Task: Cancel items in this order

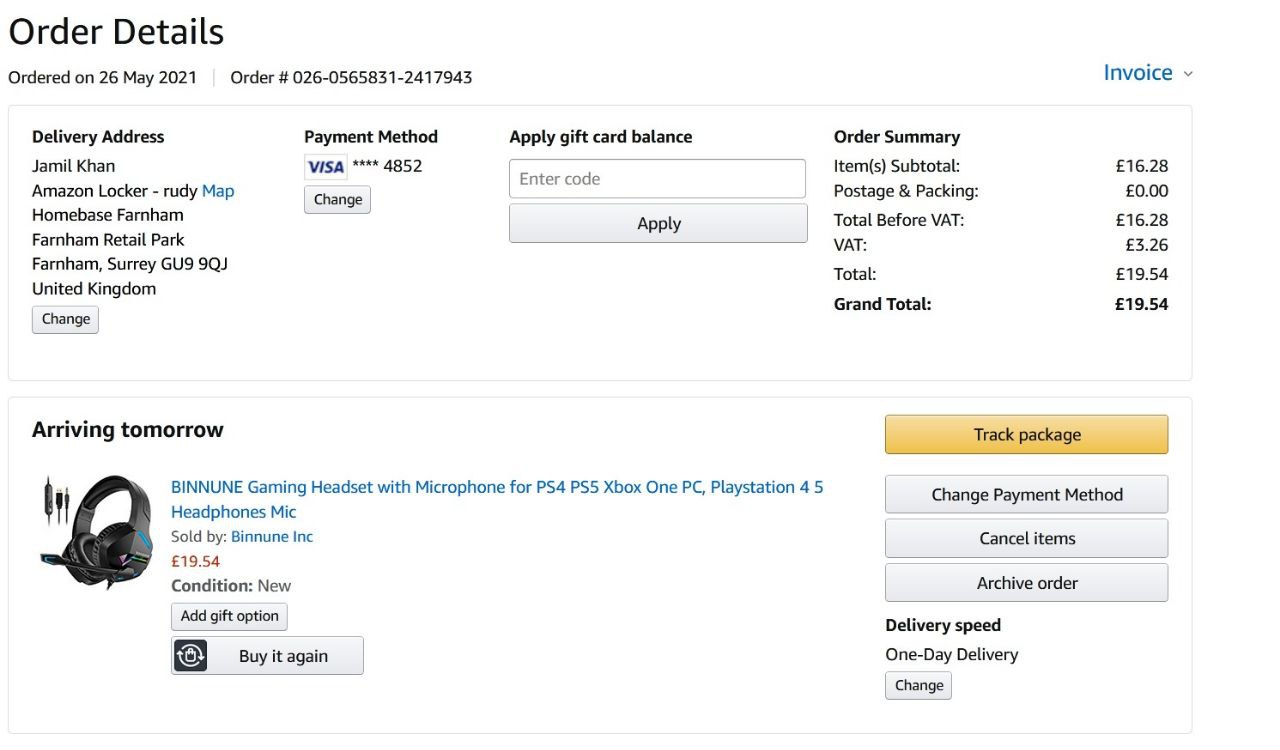Action: click(1027, 538)
